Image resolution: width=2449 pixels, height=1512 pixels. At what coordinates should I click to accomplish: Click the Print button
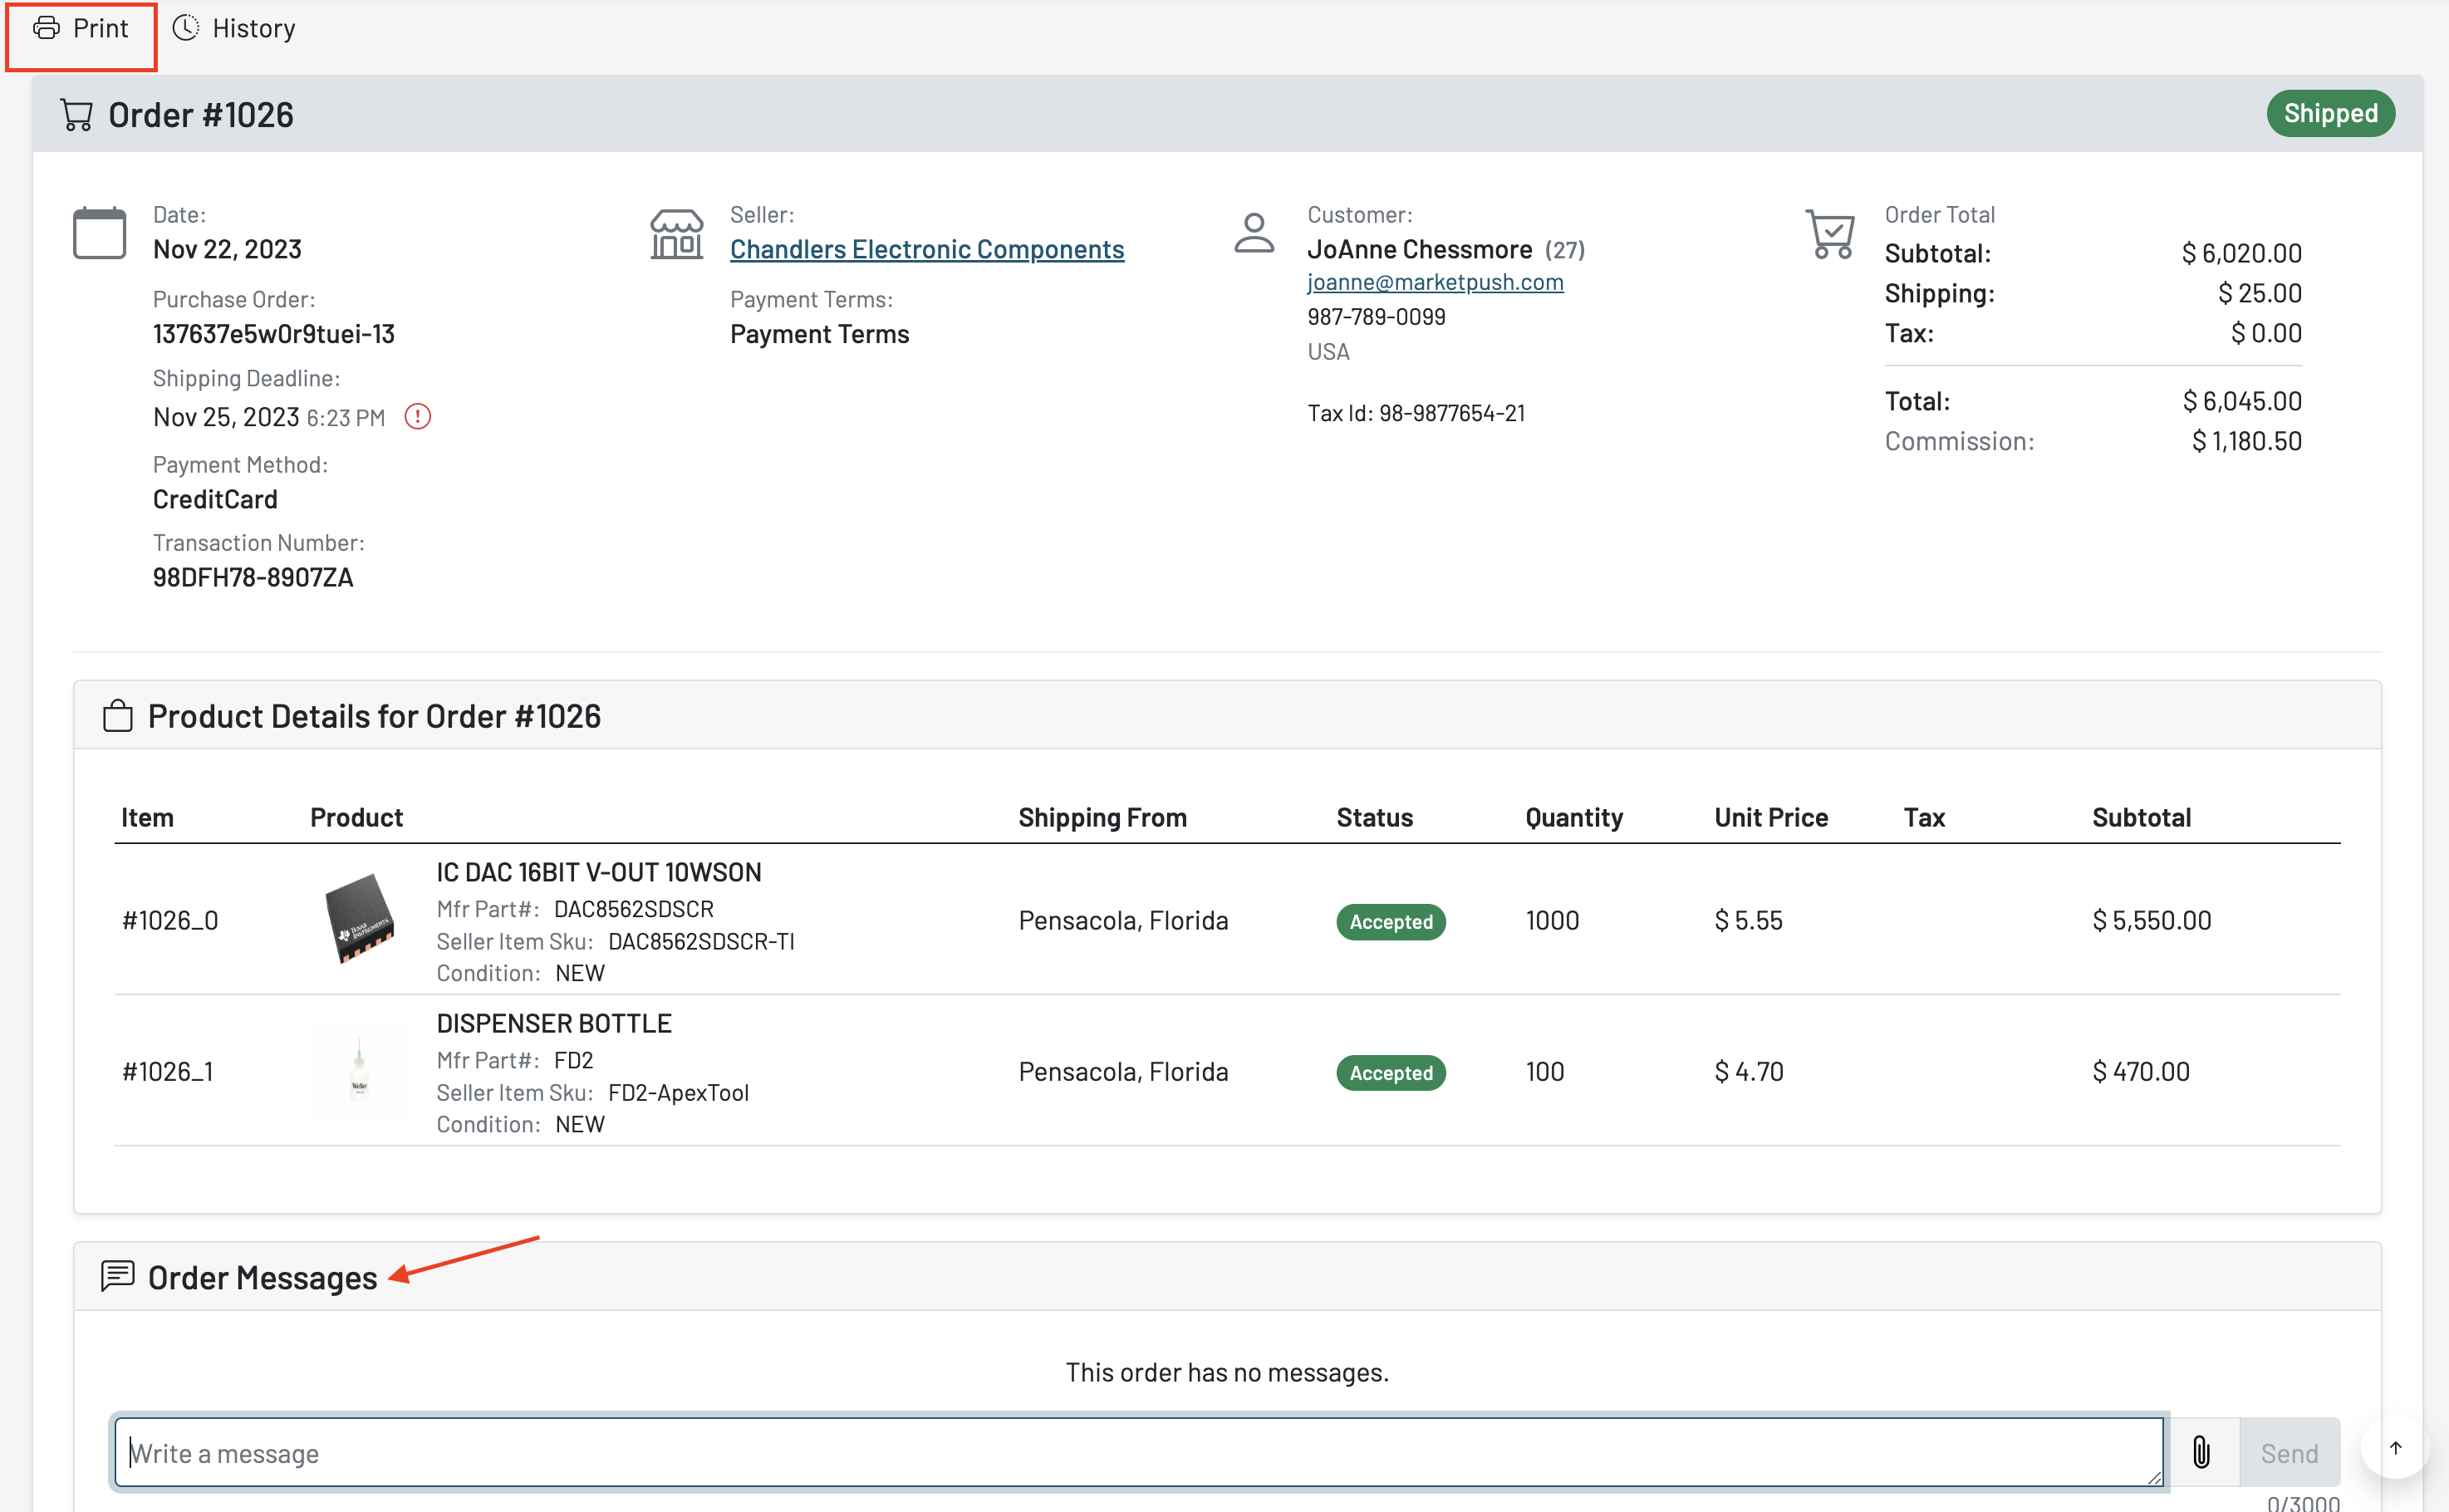(x=81, y=29)
